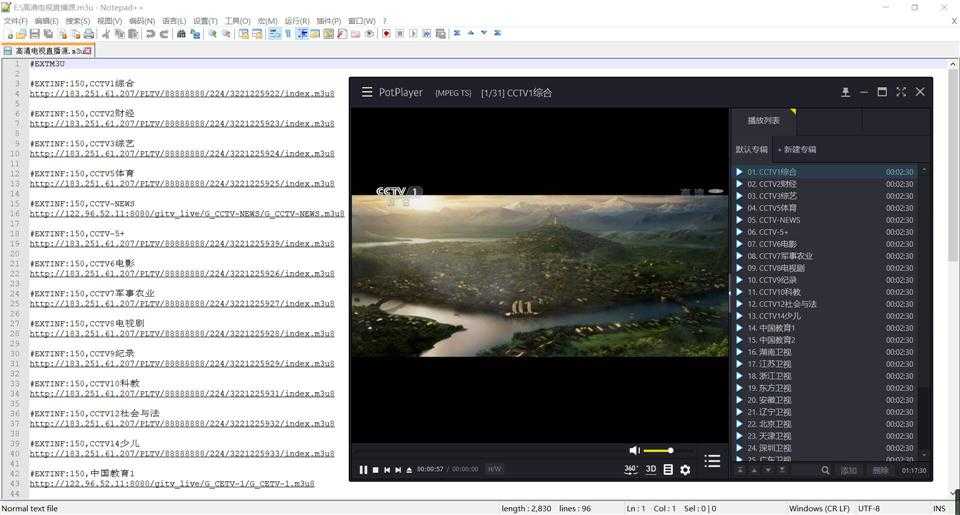
Task: Undo the last edit in Notepad++
Action: pyautogui.click(x=150, y=34)
